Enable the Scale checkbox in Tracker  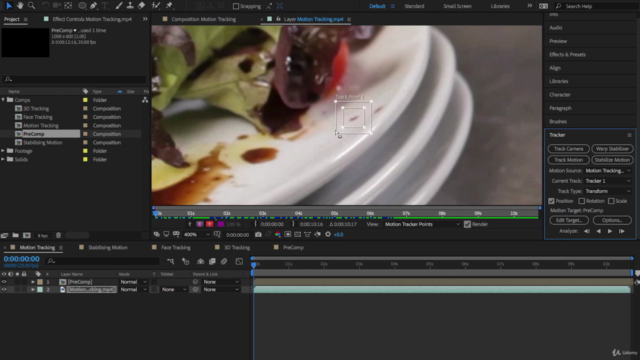pyautogui.click(x=611, y=201)
